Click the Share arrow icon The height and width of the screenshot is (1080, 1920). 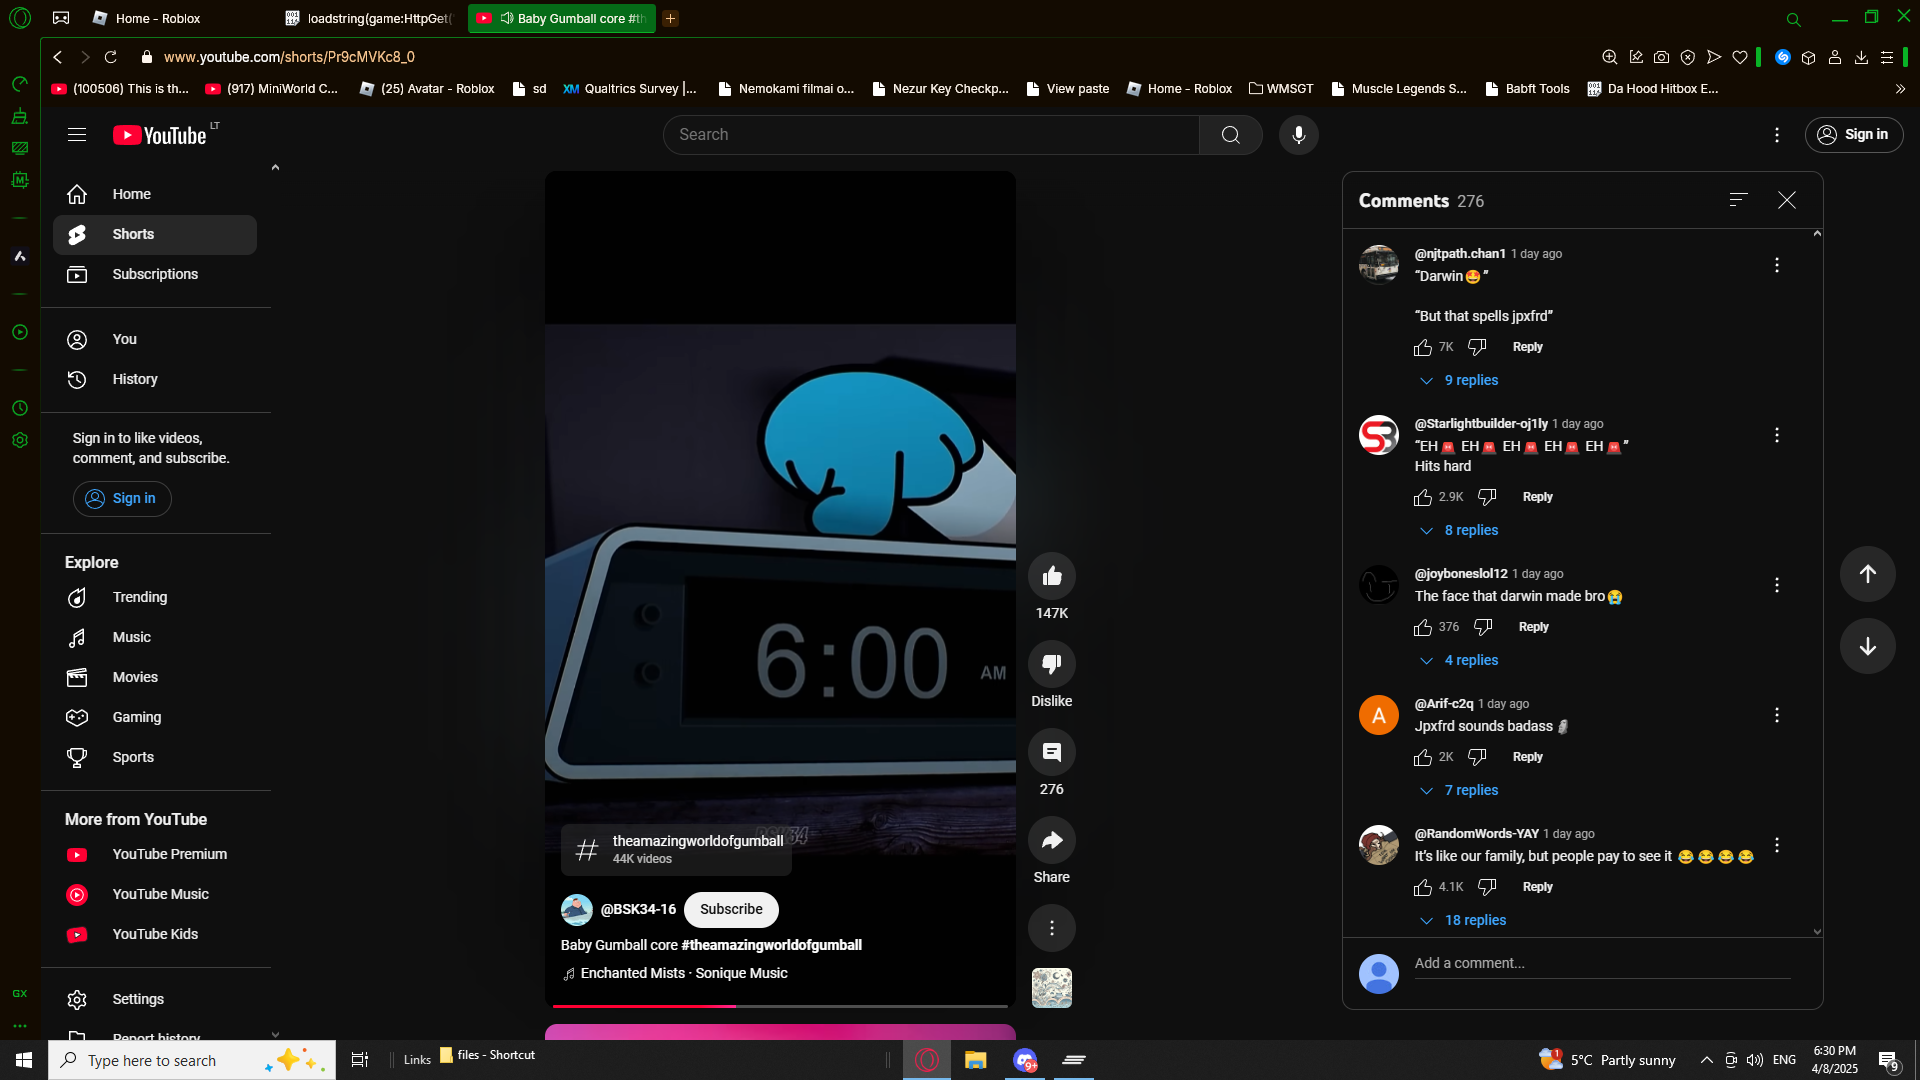1051,840
